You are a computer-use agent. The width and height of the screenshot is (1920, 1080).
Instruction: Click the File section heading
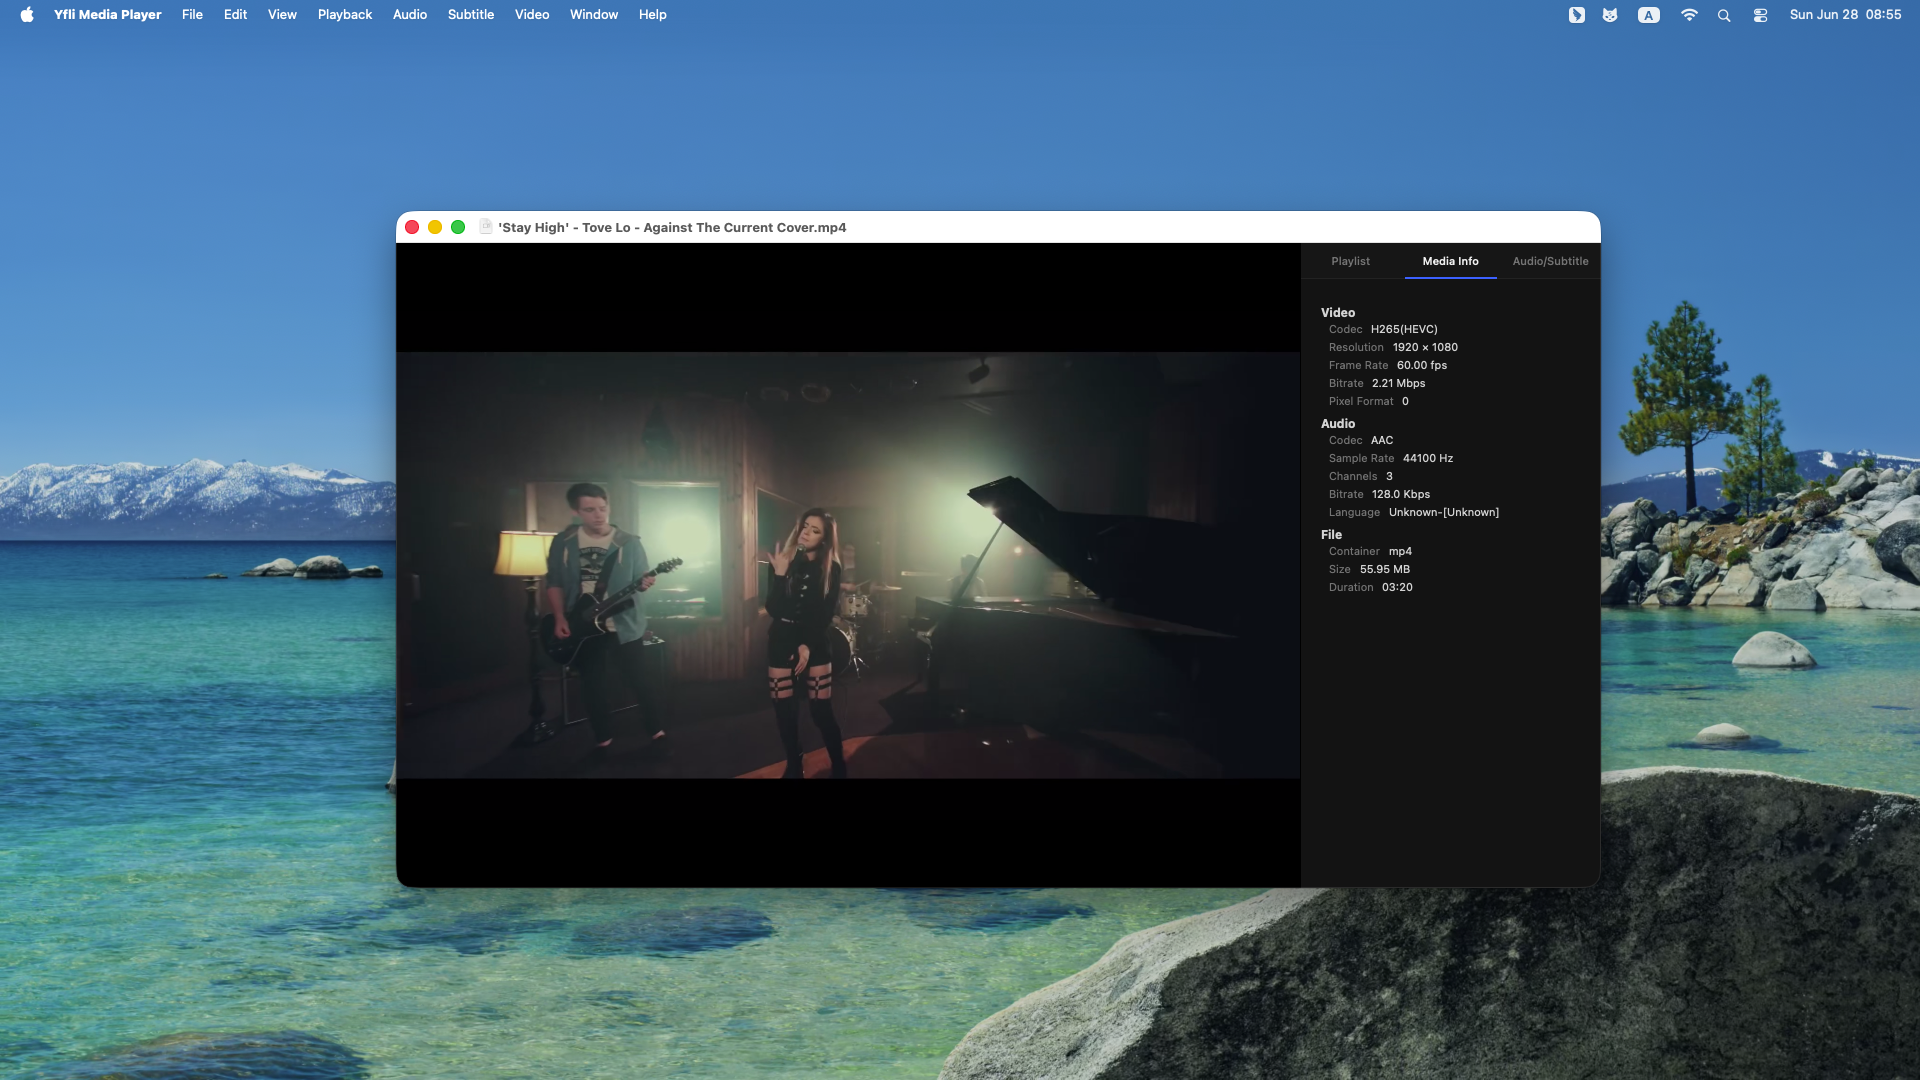[1331, 534]
